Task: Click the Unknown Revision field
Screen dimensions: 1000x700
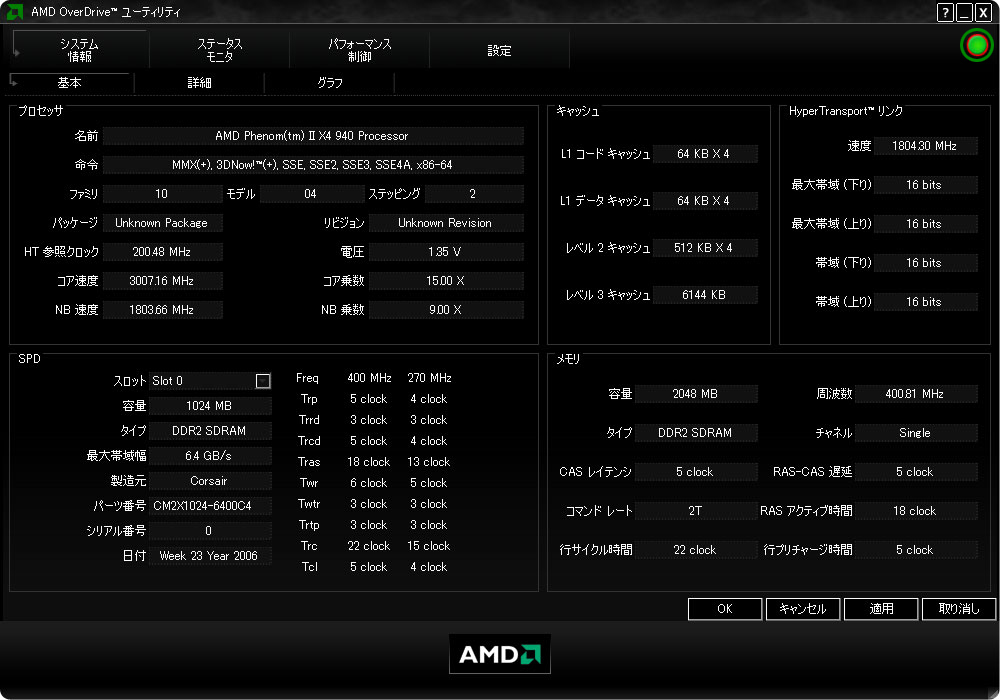Action: tap(445, 223)
